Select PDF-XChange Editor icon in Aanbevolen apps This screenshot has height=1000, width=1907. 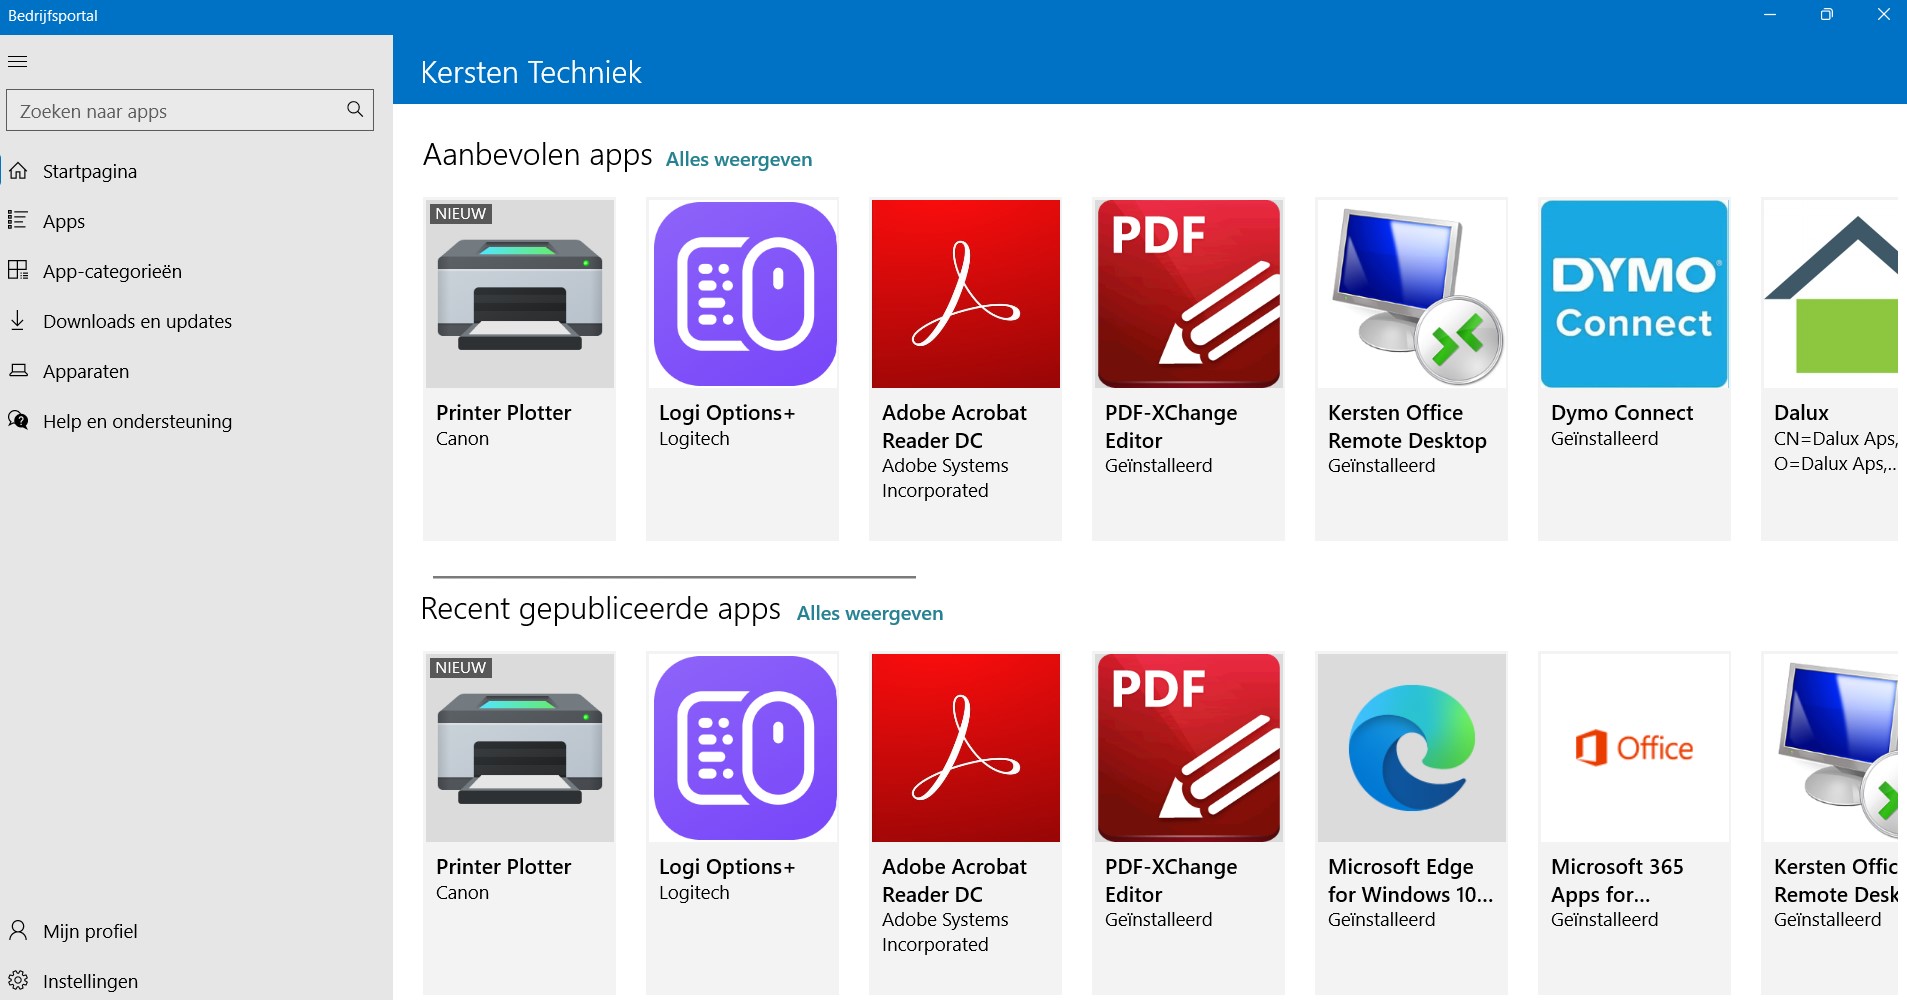(x=1188, y=294)
